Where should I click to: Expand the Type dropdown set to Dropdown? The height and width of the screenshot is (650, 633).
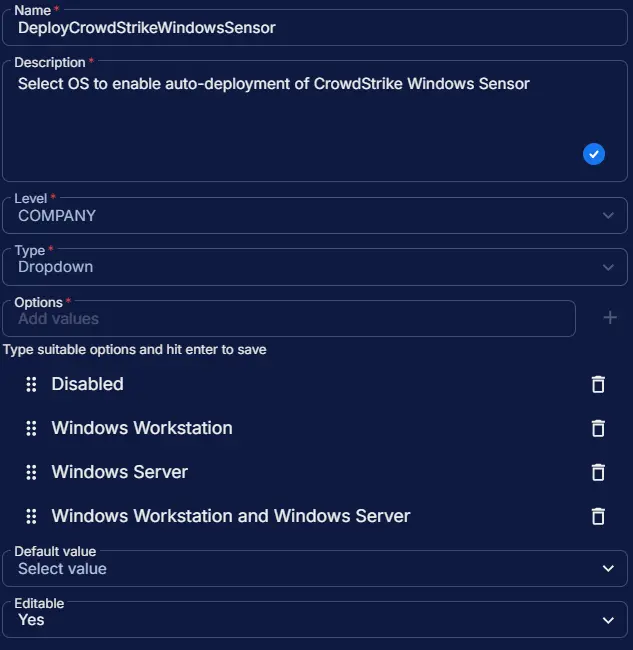(314, 267)
